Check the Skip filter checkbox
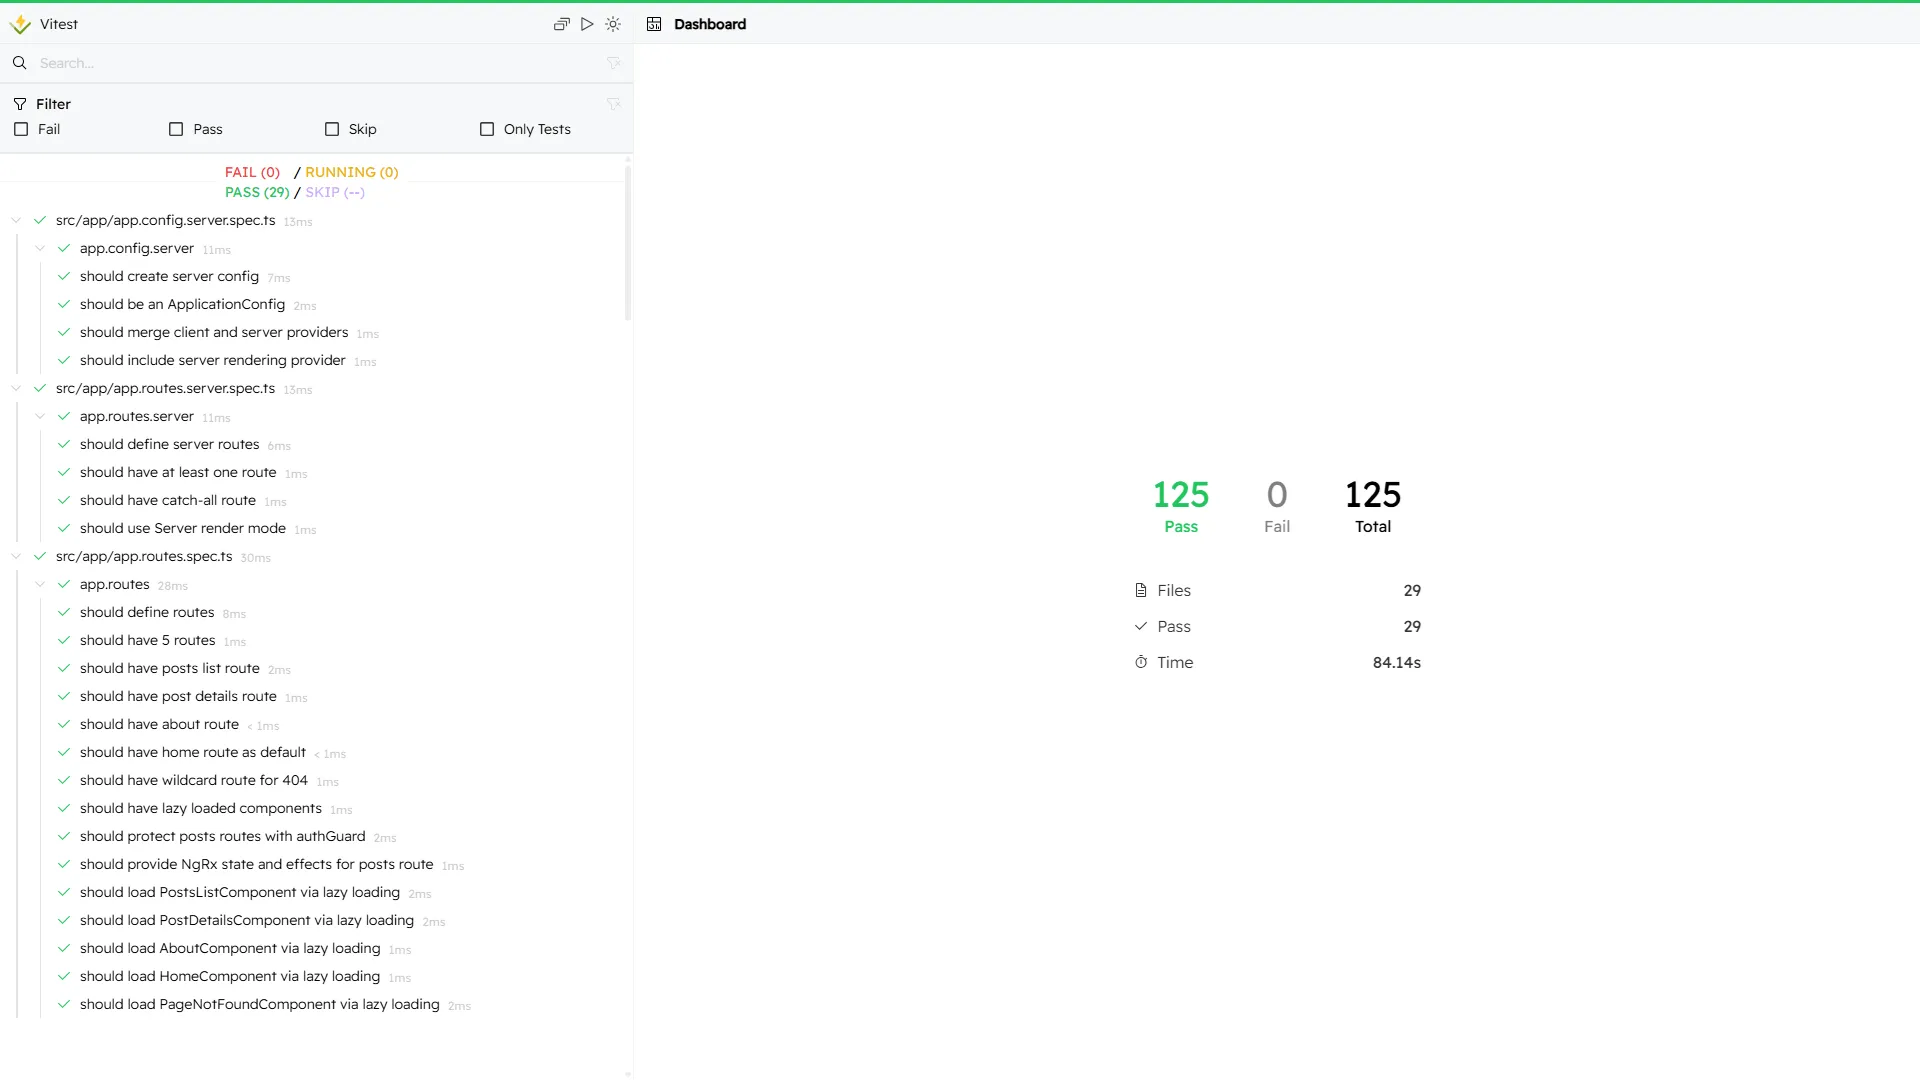This screenshot has width=1920, height=1080. pos(332,129)
